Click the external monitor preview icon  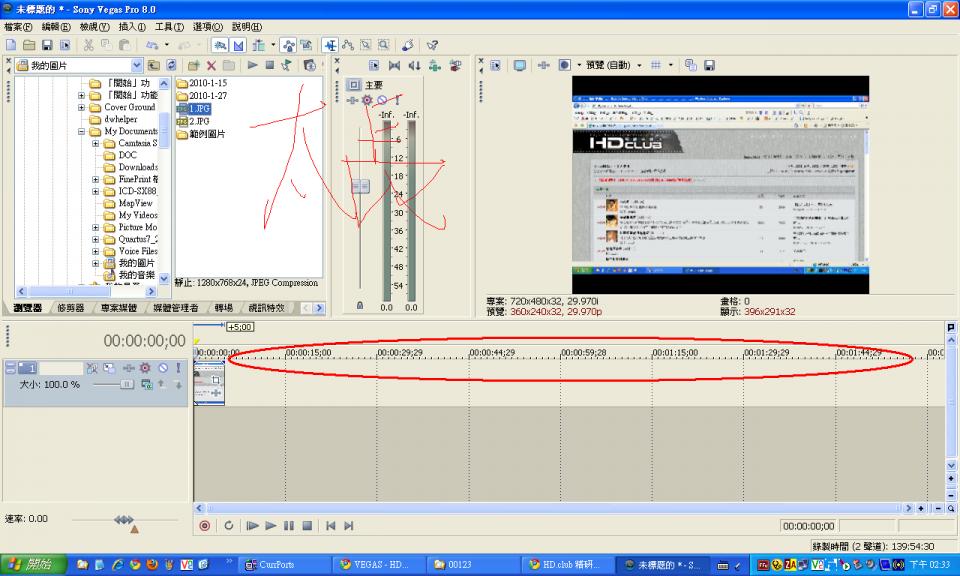[x=519, y=65]
